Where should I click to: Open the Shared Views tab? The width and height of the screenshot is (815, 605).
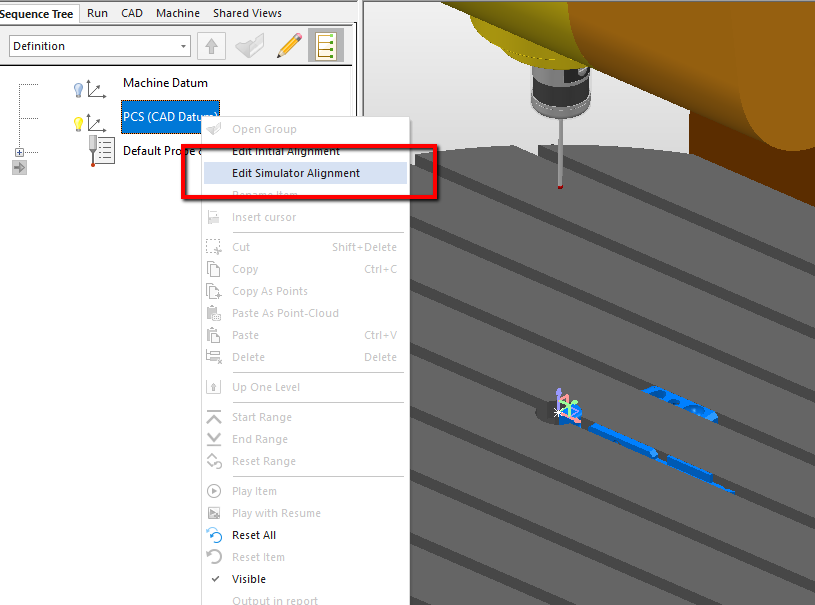(x=247, y=13)
